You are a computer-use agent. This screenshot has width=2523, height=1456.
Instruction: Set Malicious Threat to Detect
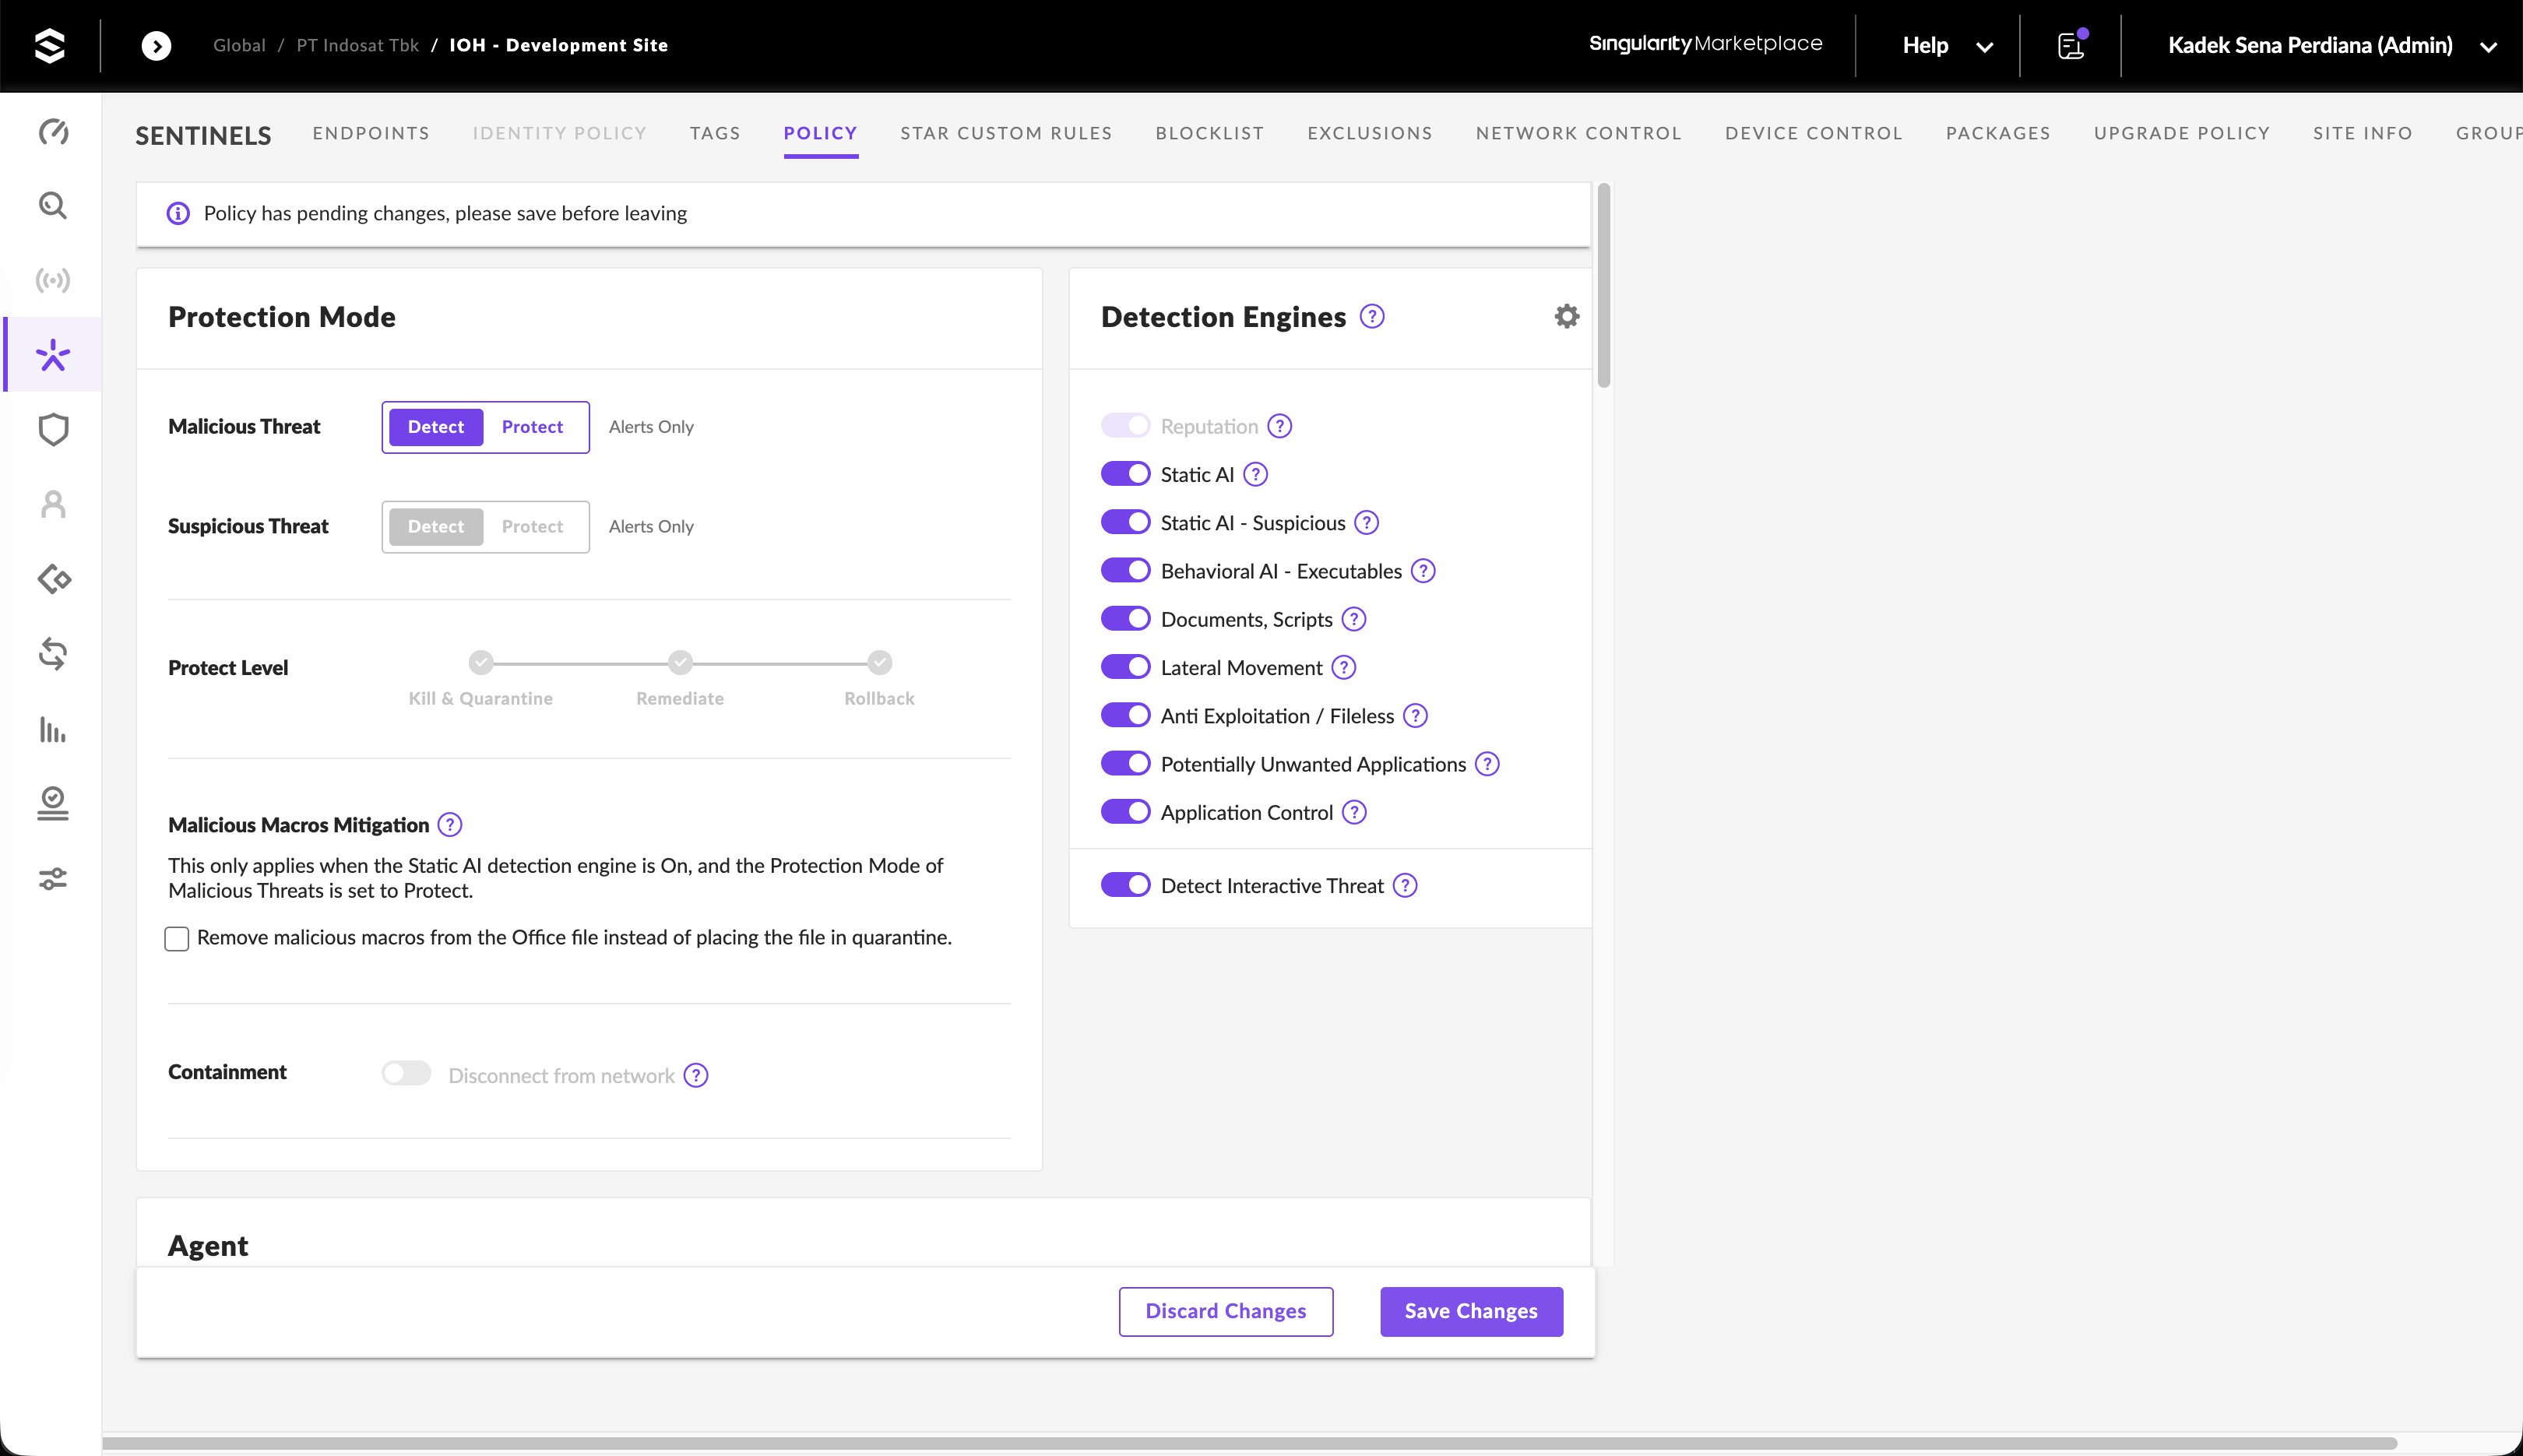[x=436, y=427]
